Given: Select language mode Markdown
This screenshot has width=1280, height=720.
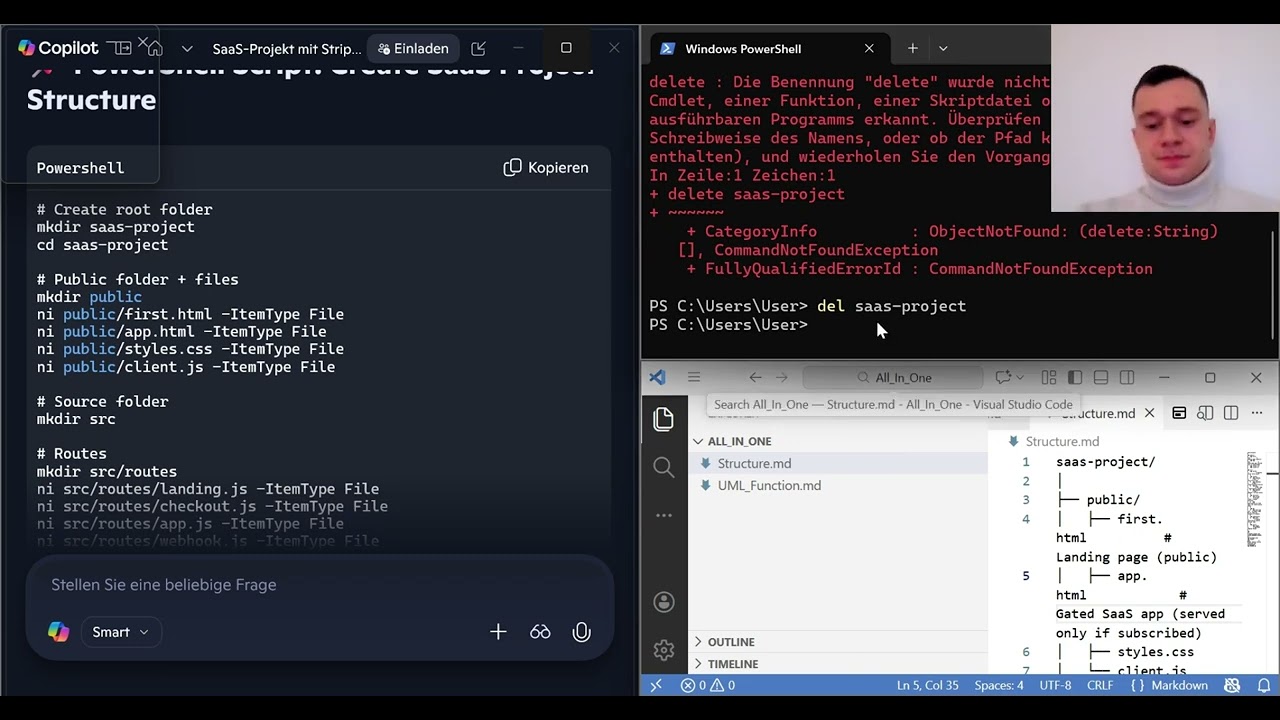Looking at the screenshot, I should click(1169, 685).
